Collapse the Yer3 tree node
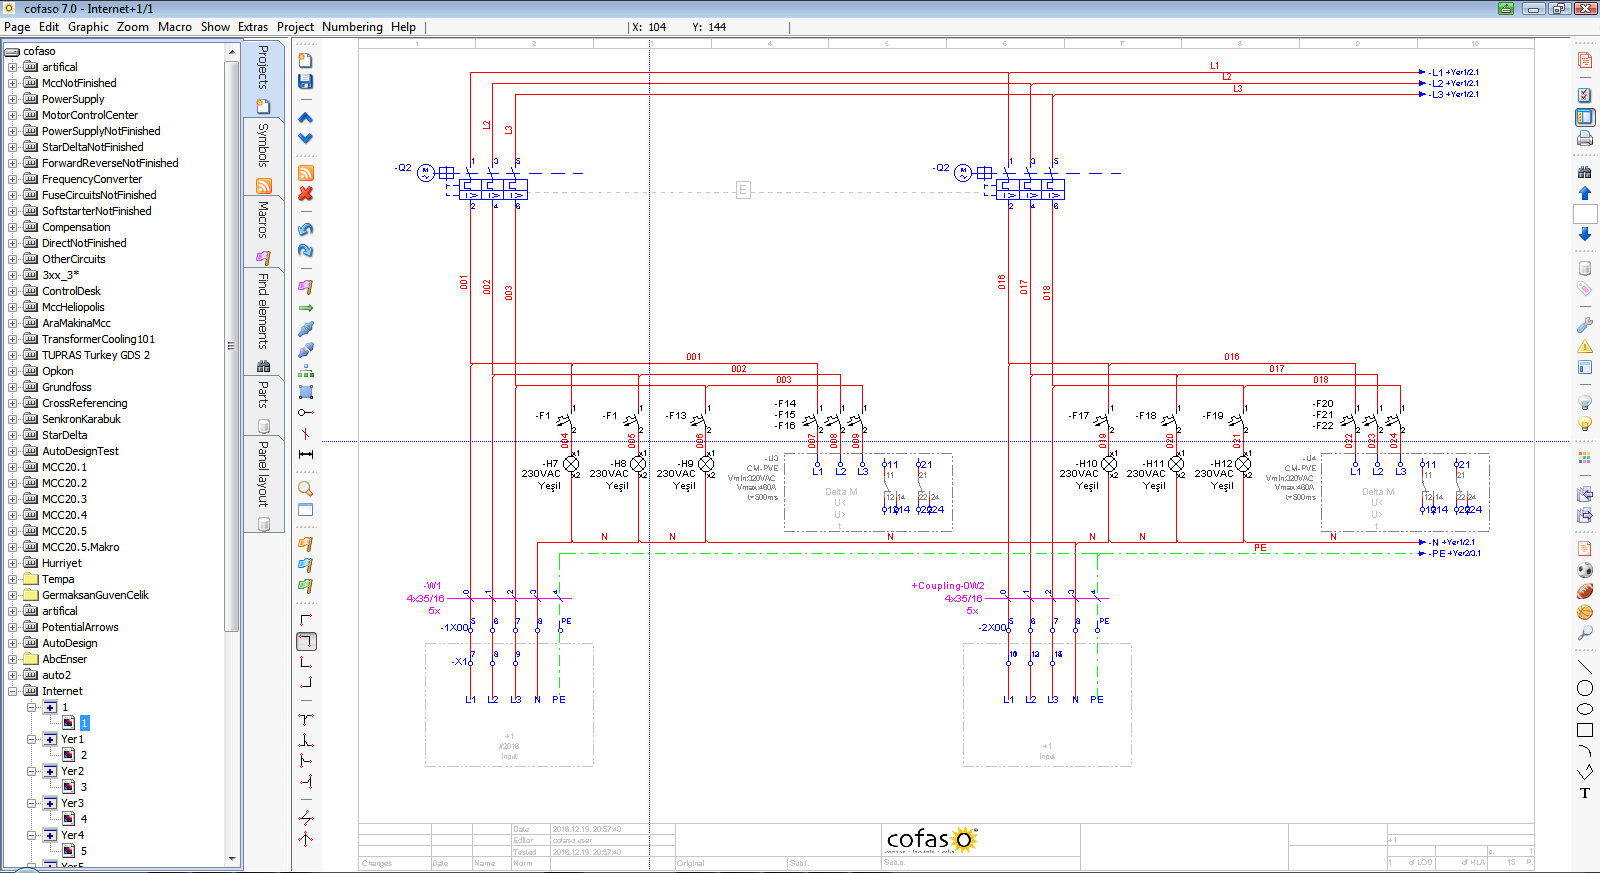This screenshot has width=1600, height=873. (31, 803)
